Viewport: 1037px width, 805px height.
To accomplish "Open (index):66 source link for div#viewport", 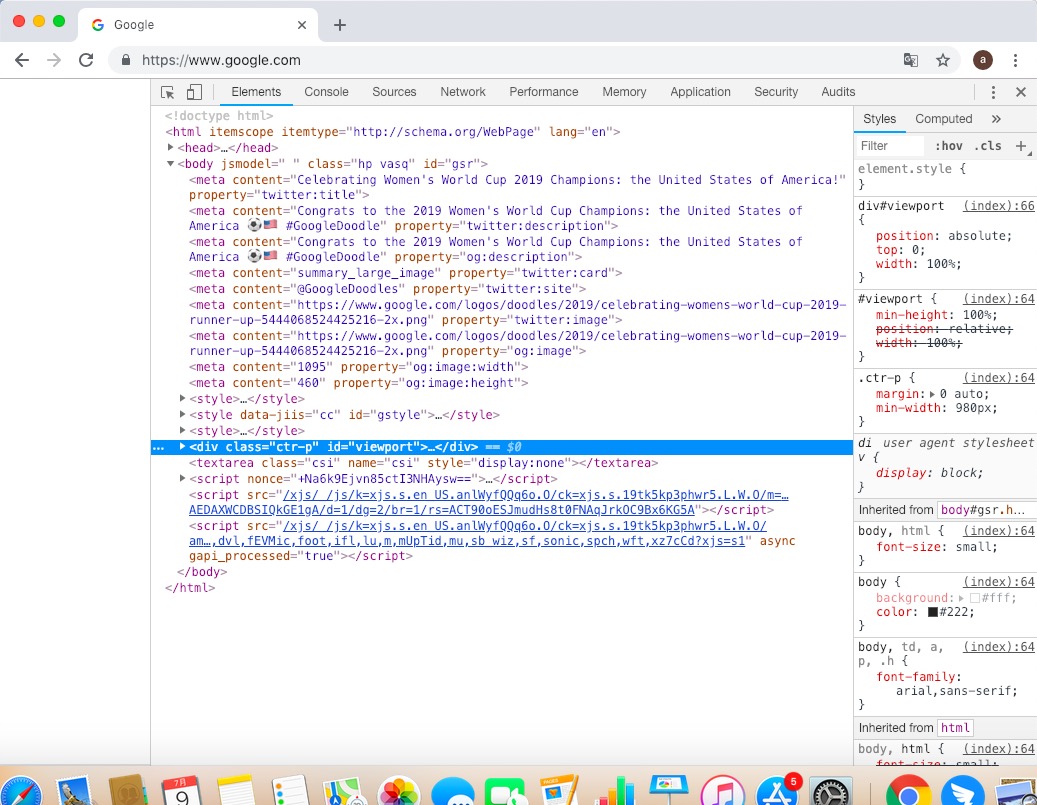I will (999, 206).
